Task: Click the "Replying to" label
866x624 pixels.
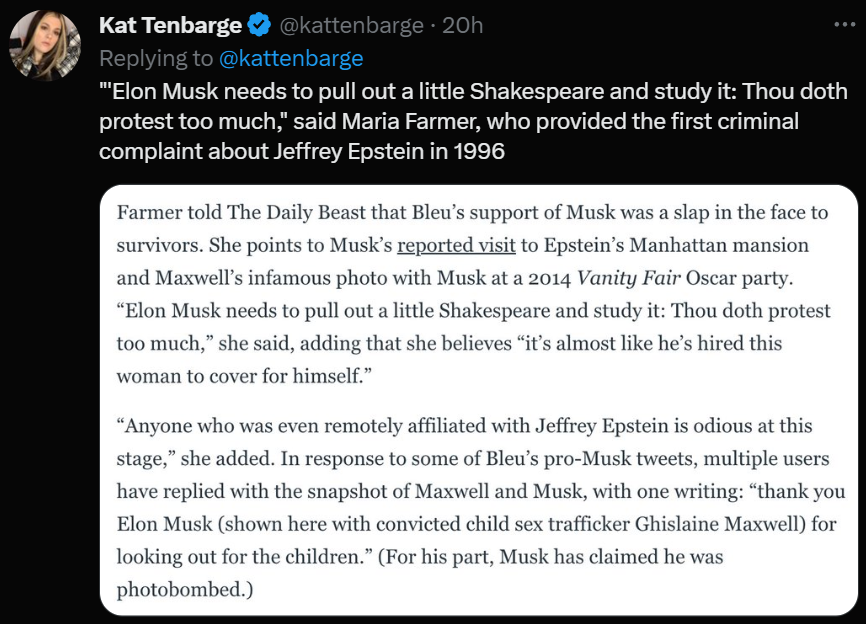Action: tap(155, 58)
